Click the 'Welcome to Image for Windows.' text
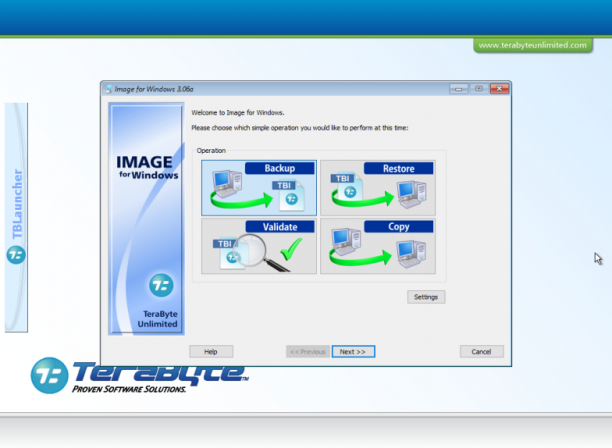 click(238, 113)
